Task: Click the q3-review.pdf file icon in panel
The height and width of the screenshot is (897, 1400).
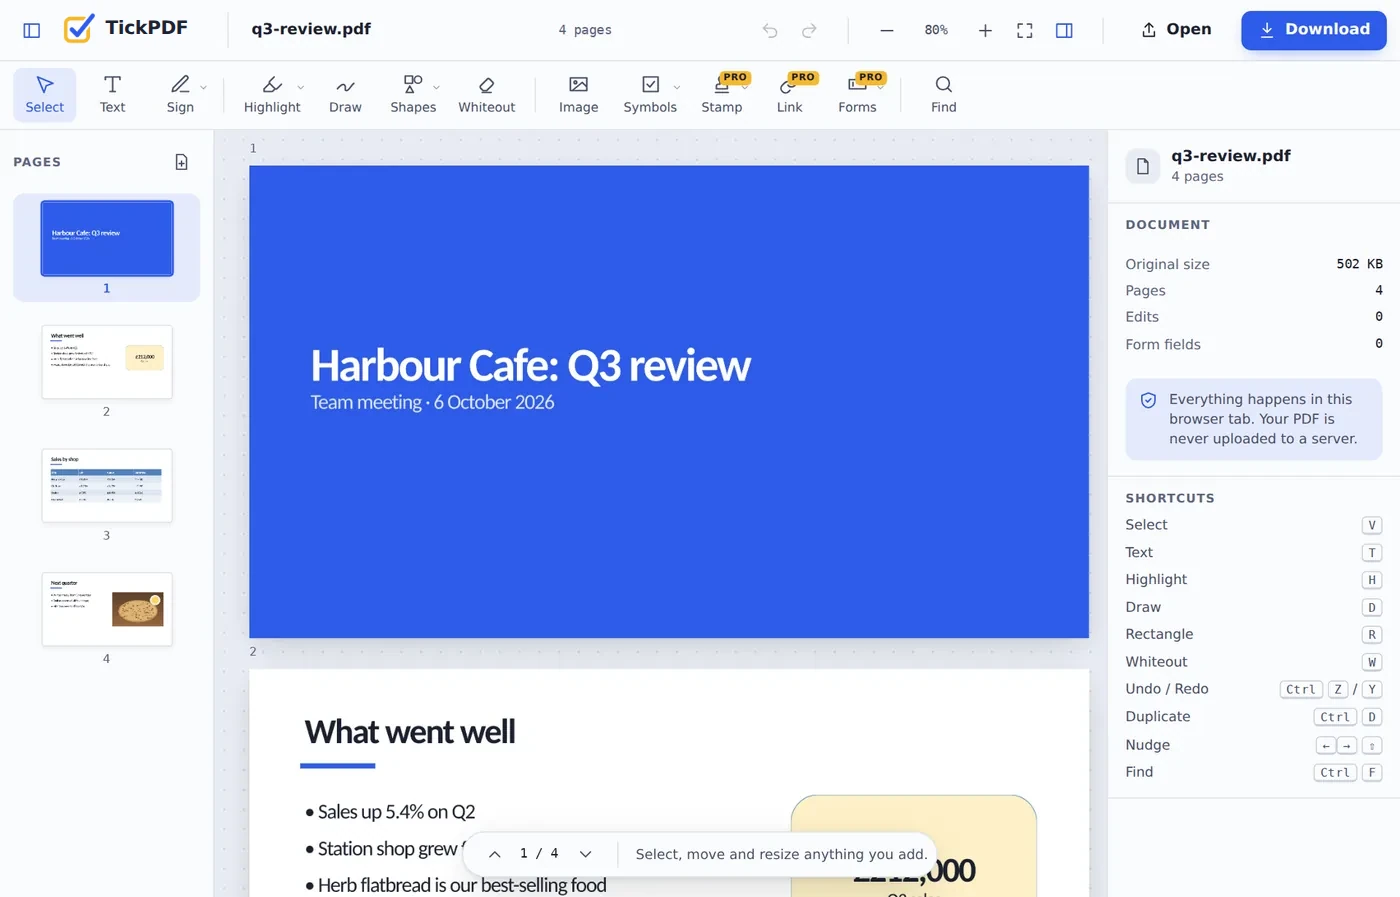Action: (1143, 166)
